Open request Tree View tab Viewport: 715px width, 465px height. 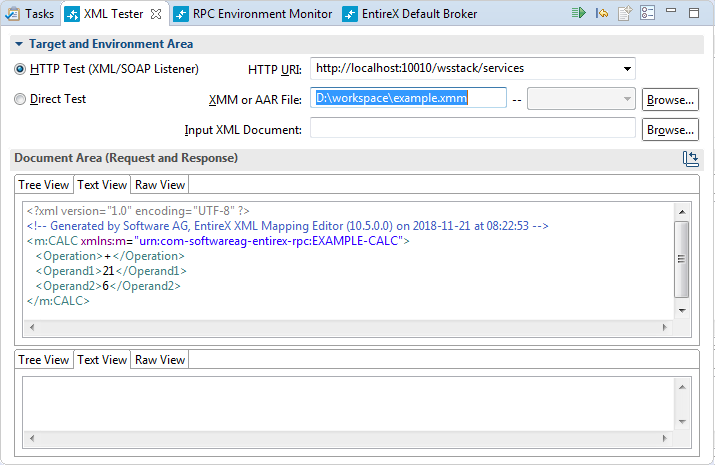44,185
